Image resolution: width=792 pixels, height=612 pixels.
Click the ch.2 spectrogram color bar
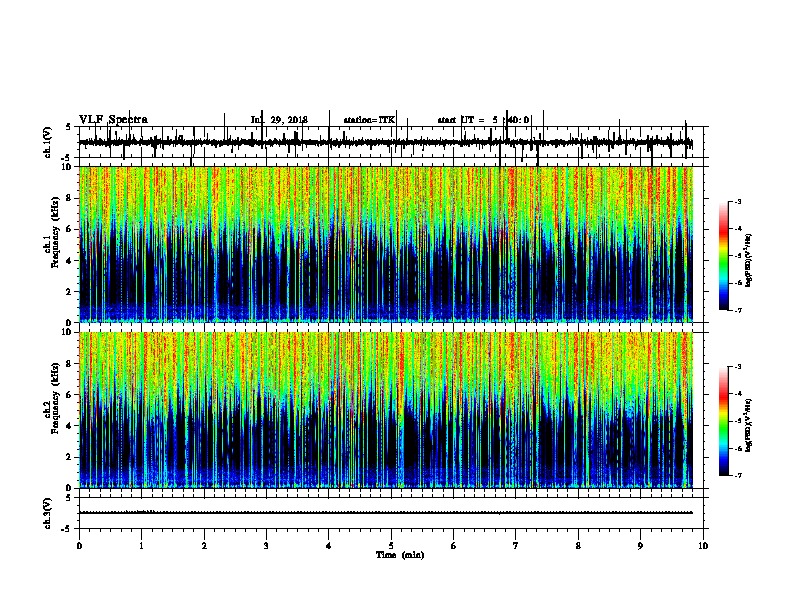point(723,421)
